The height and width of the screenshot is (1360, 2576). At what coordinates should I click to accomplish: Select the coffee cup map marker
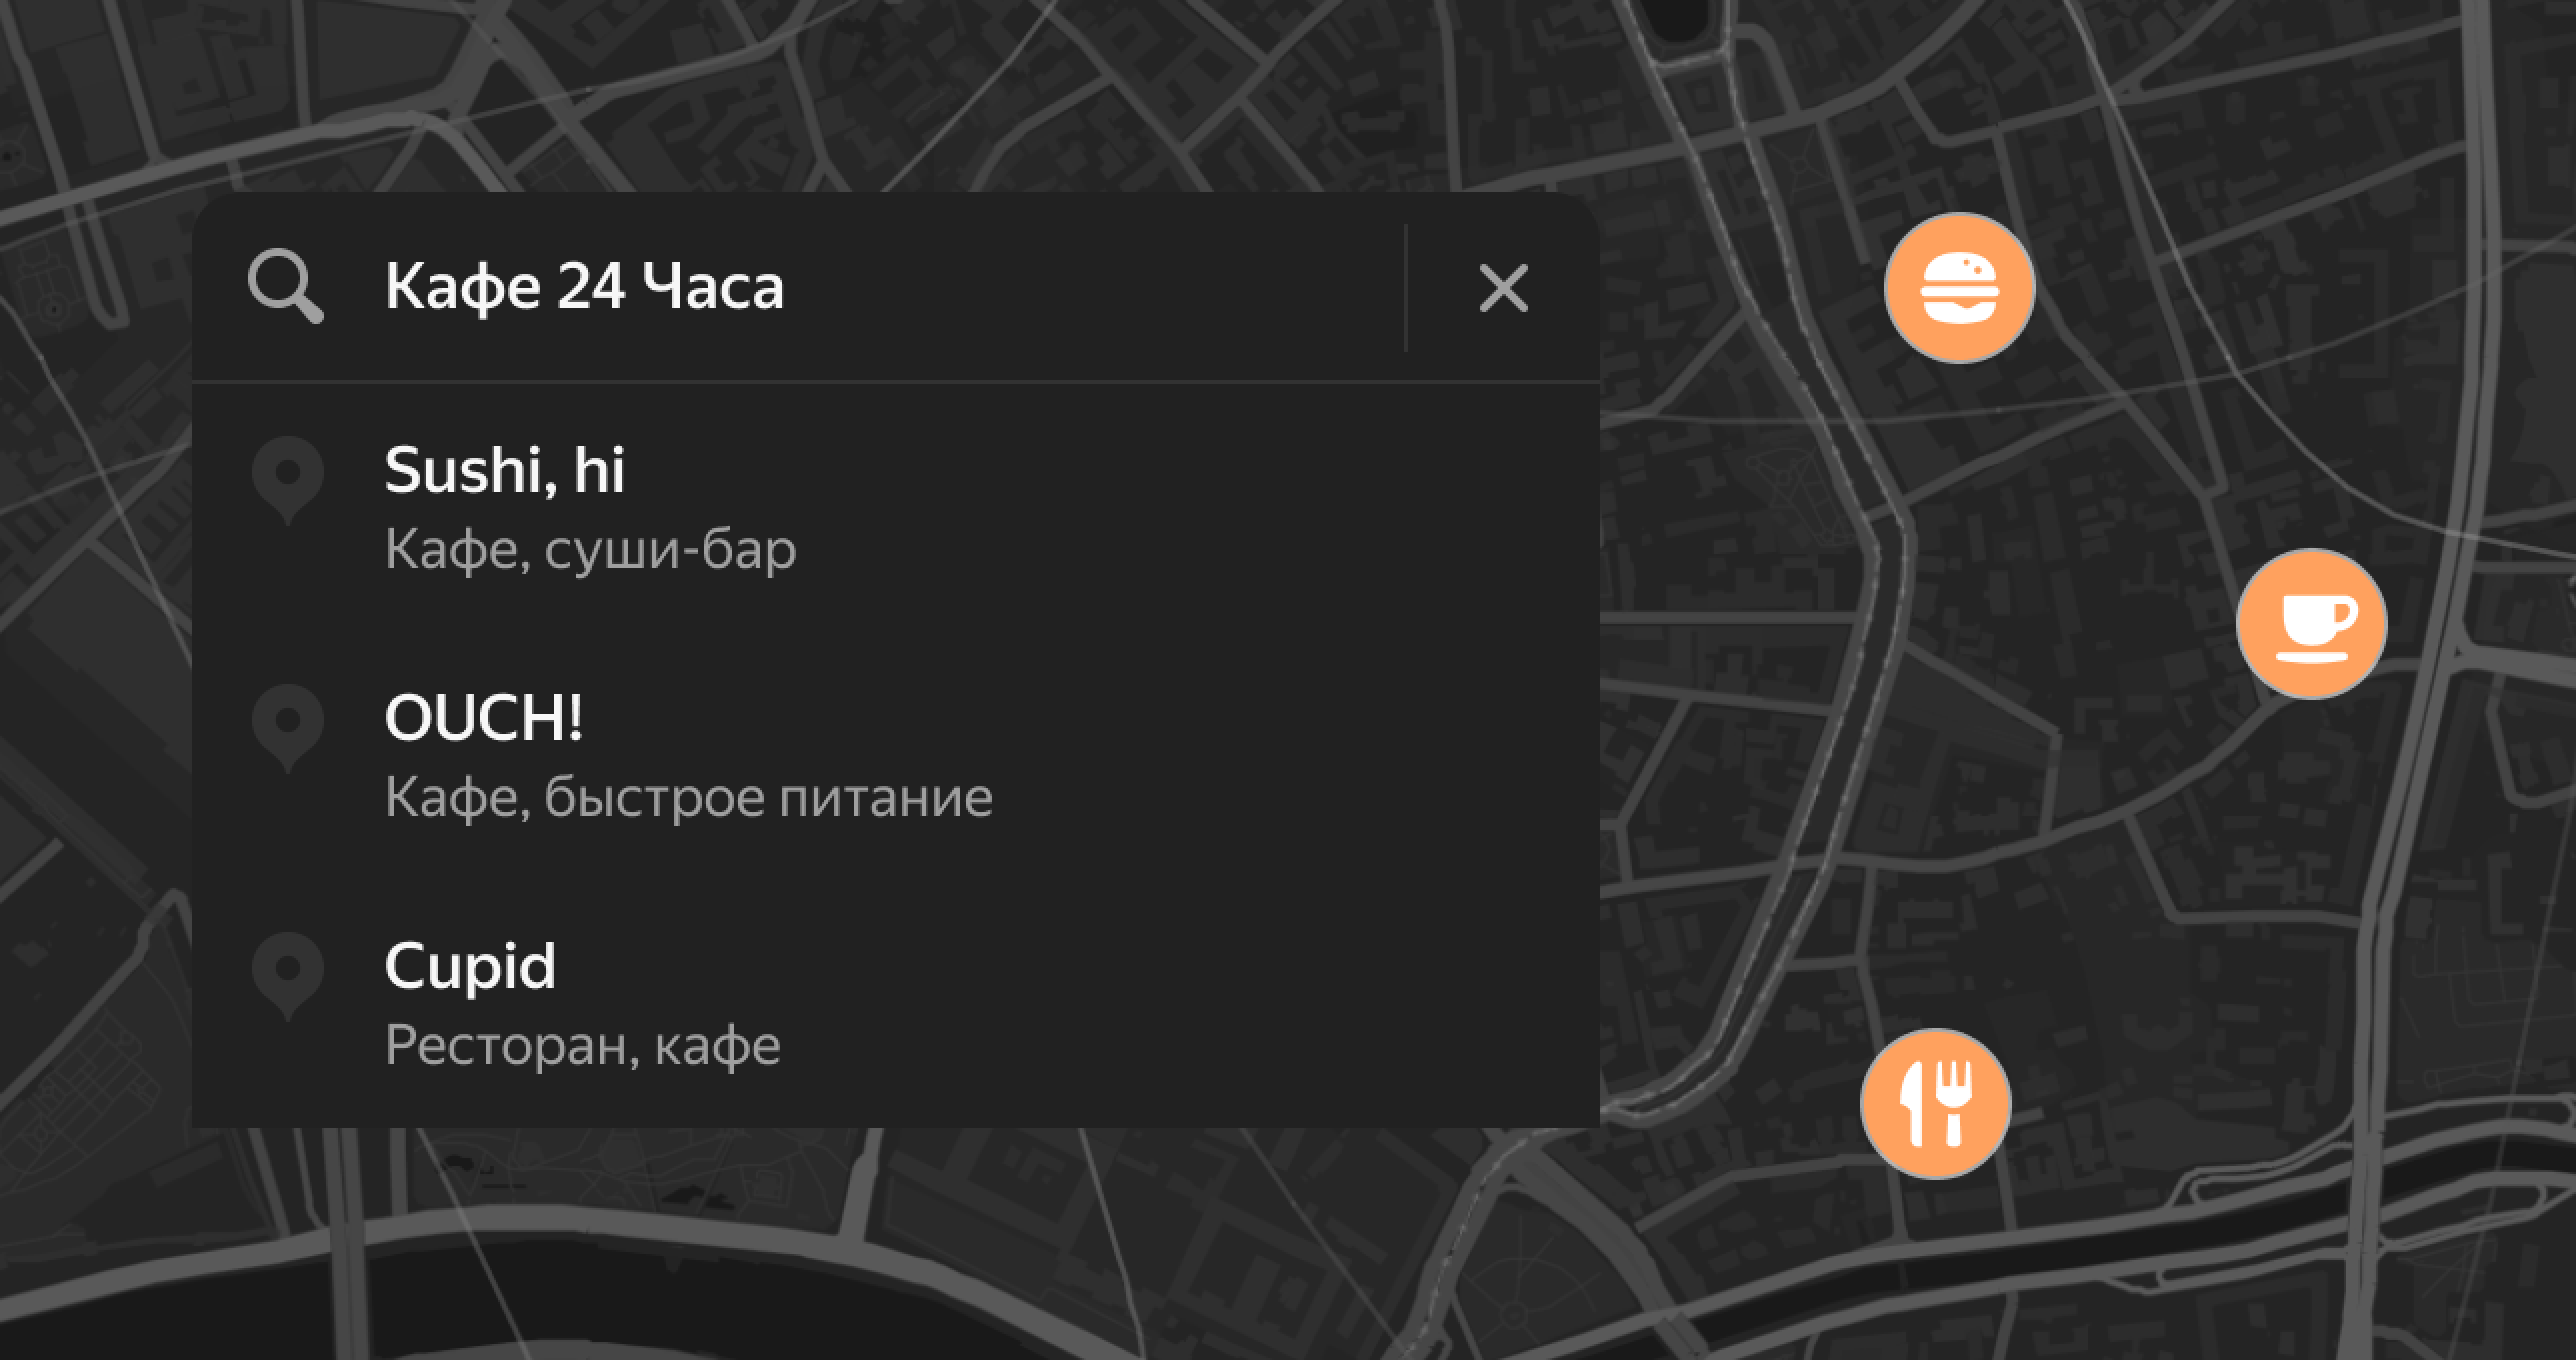coord(2312,624)
